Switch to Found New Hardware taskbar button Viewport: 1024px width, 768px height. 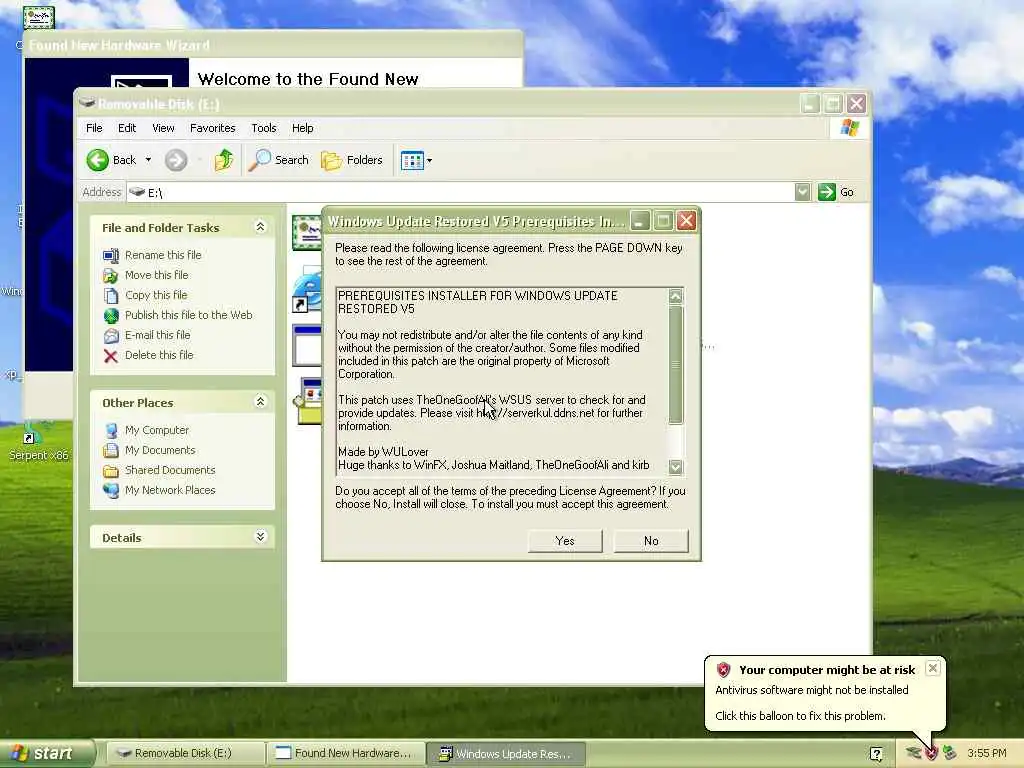point(346,754)
